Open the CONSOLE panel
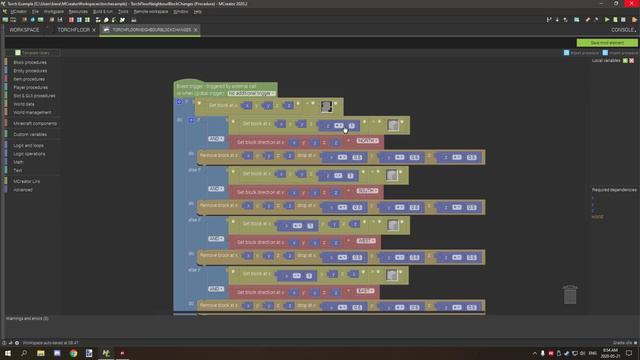This screenshot has width=640, height=360. [x=623, y=30]
